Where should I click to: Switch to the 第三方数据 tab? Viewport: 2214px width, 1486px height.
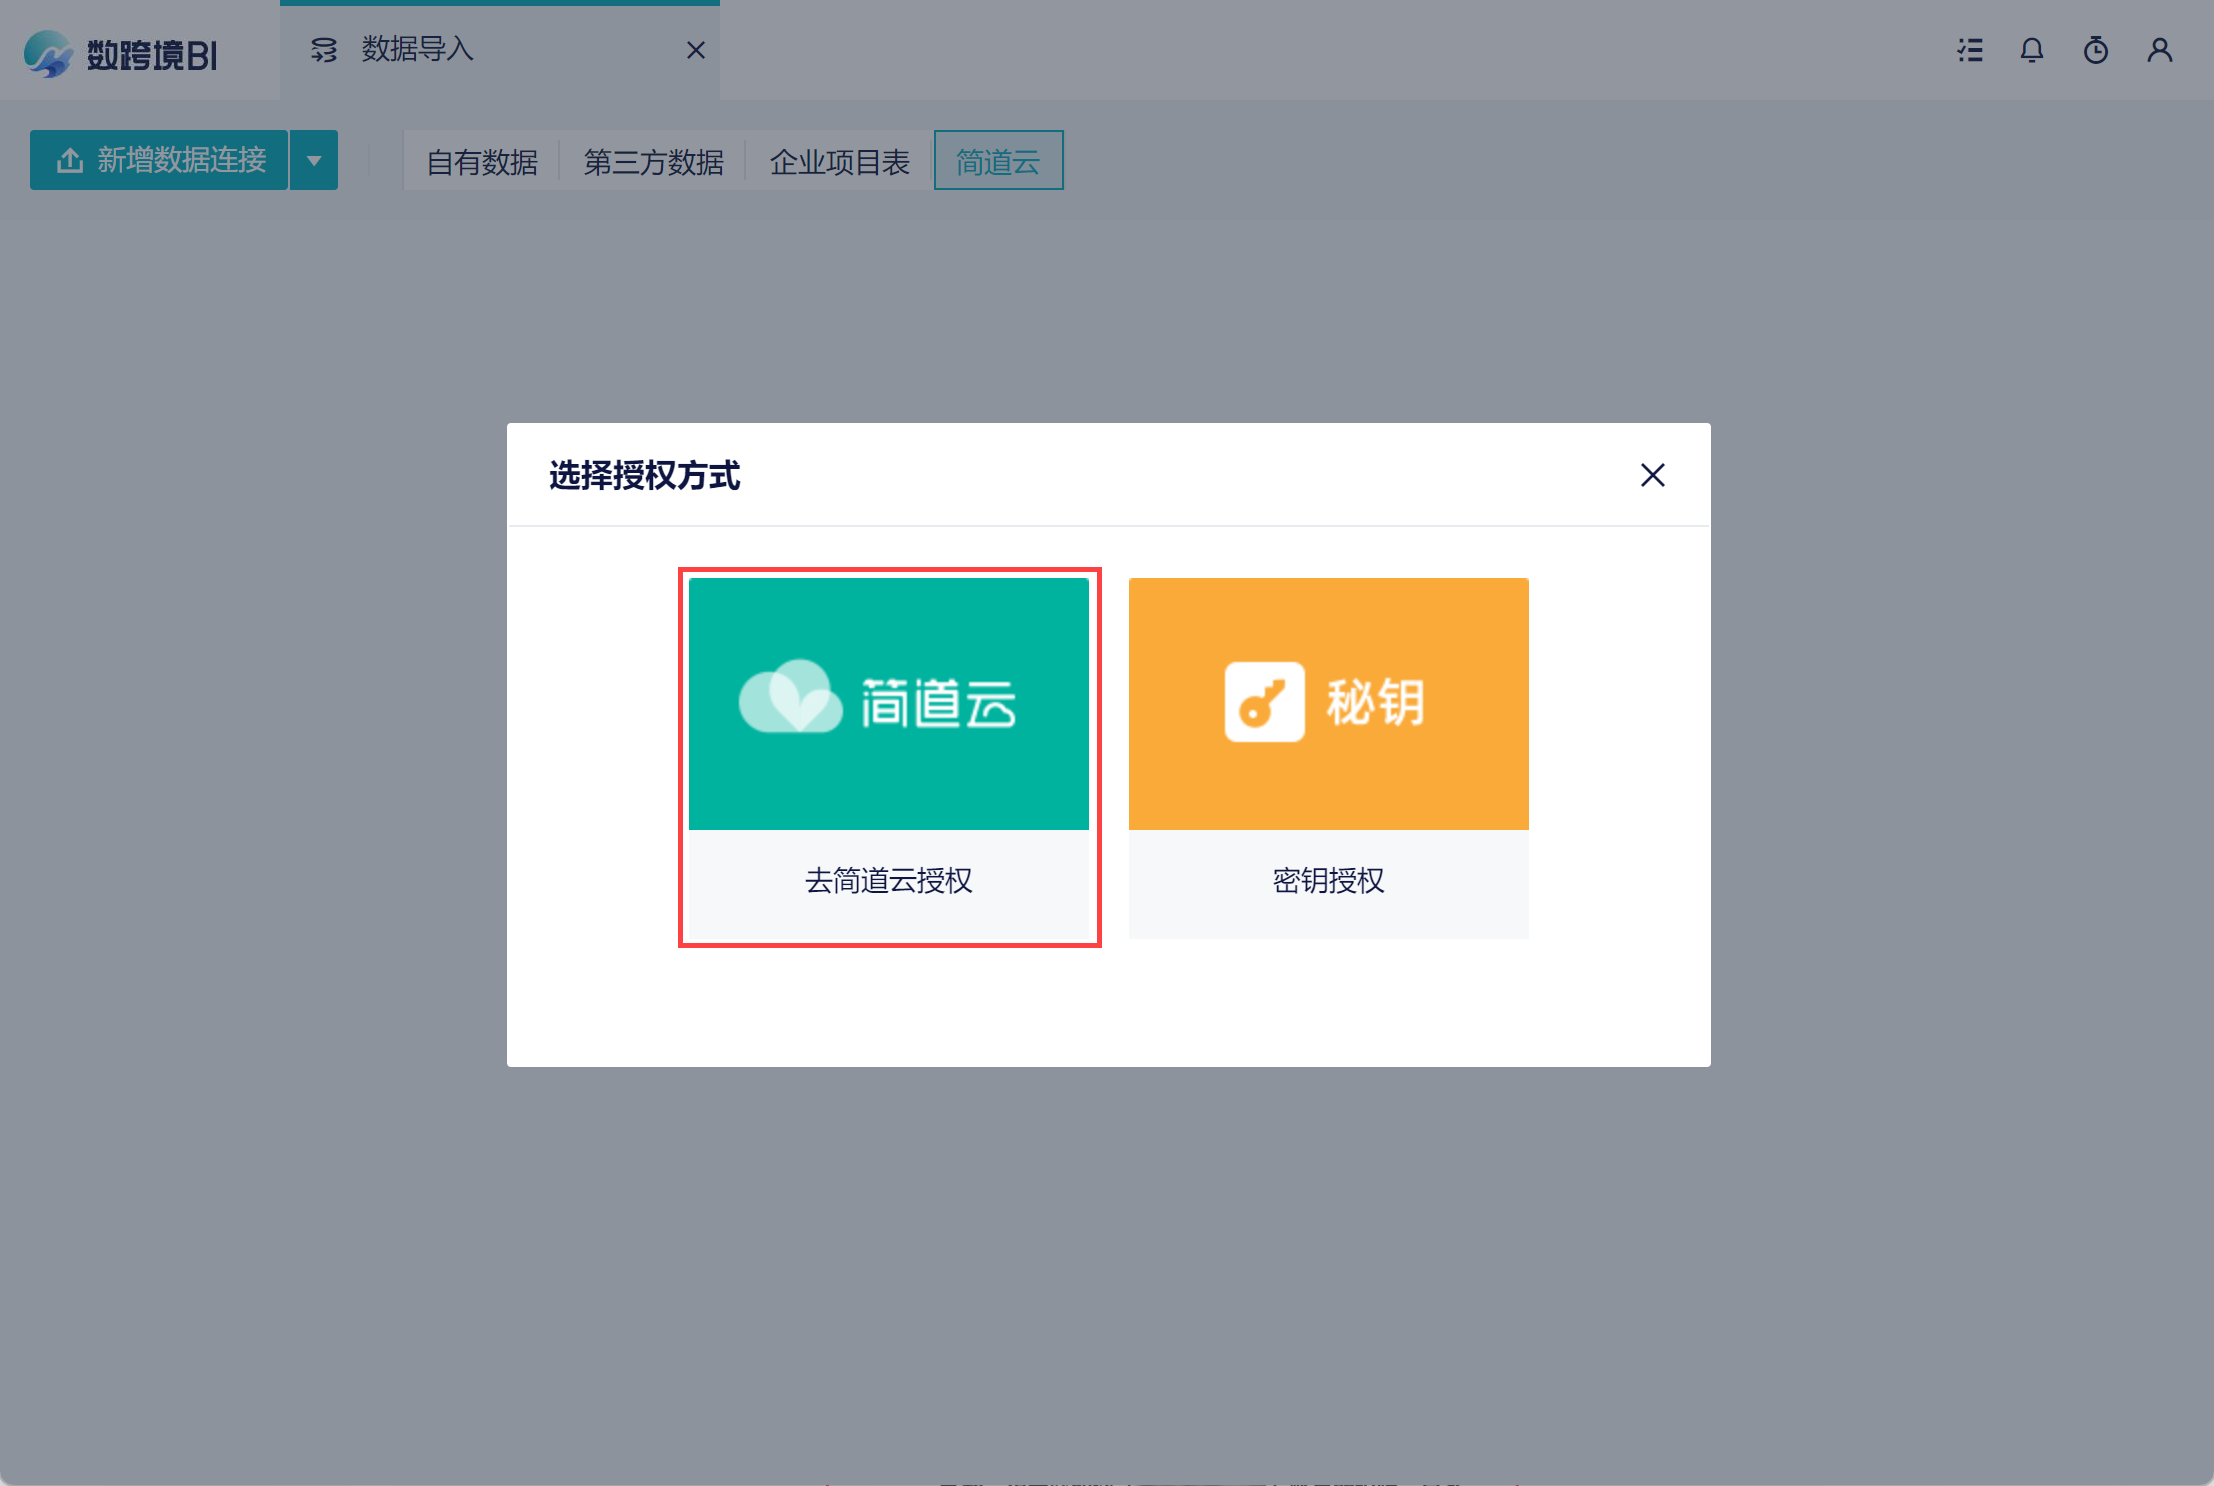pyautogui.click(x=653, y=162)
